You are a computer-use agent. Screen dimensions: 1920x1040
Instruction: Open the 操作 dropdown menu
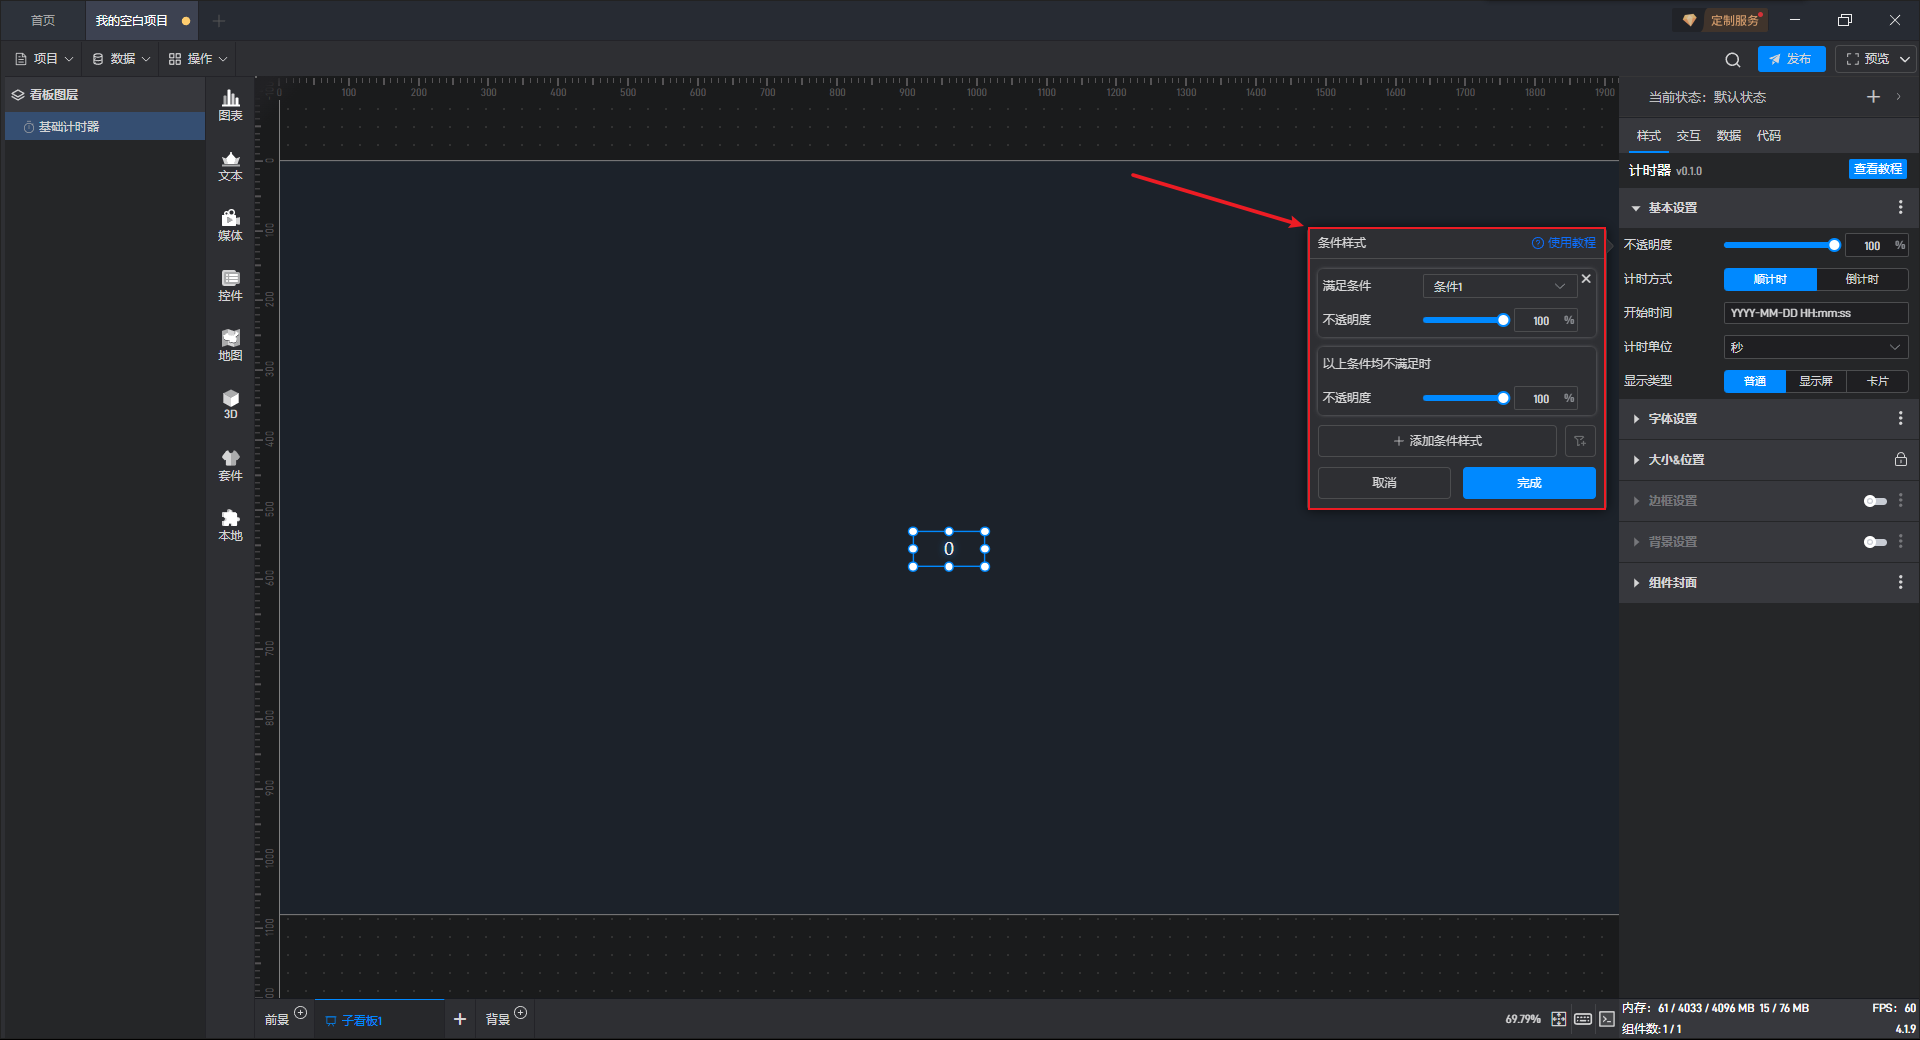198,59
